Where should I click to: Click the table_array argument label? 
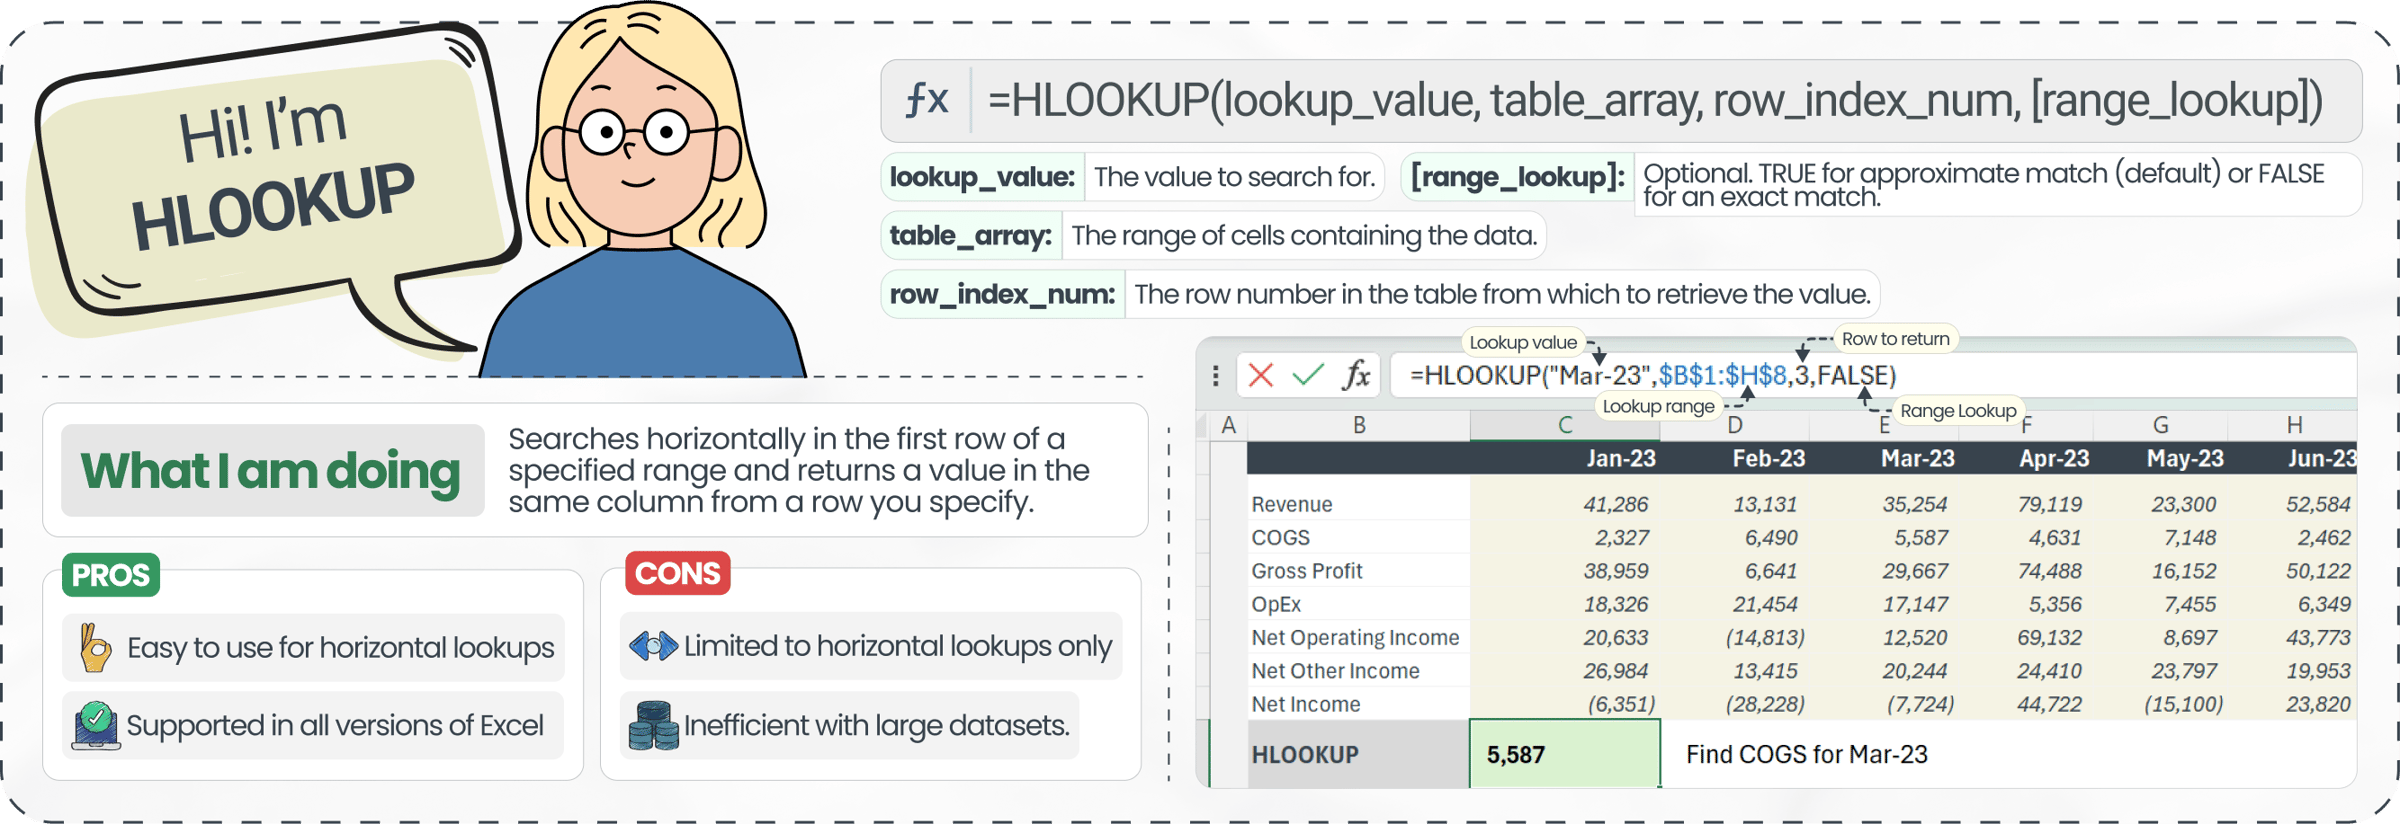point(970,236)
